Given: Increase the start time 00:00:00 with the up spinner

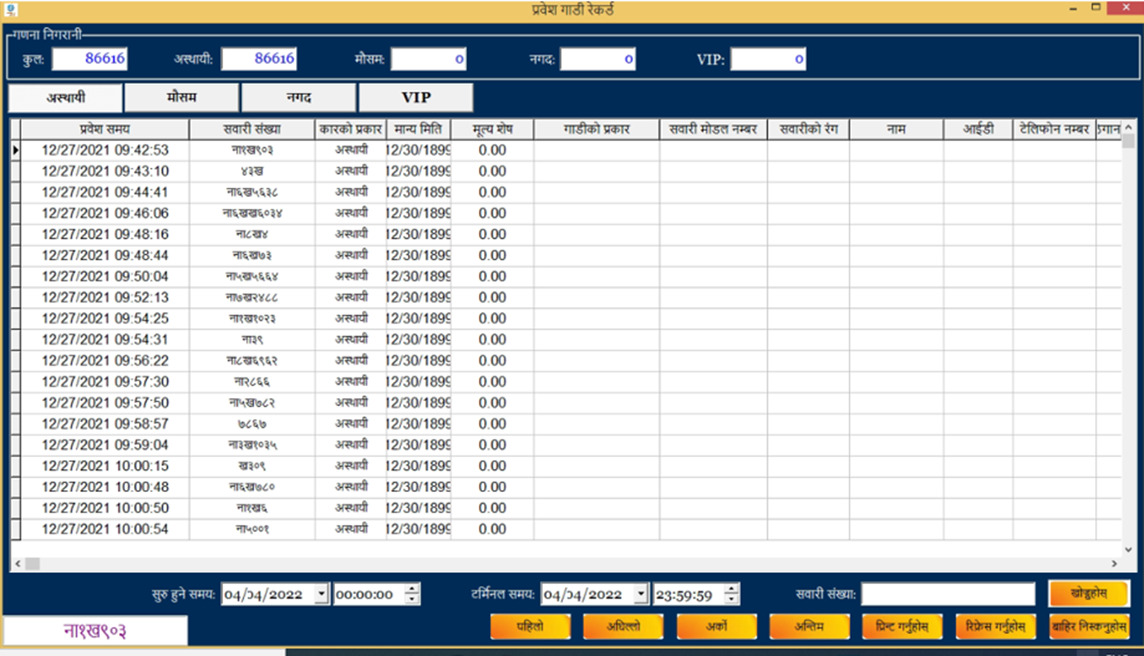Looking at the screenshot, I should pos(412,589).
